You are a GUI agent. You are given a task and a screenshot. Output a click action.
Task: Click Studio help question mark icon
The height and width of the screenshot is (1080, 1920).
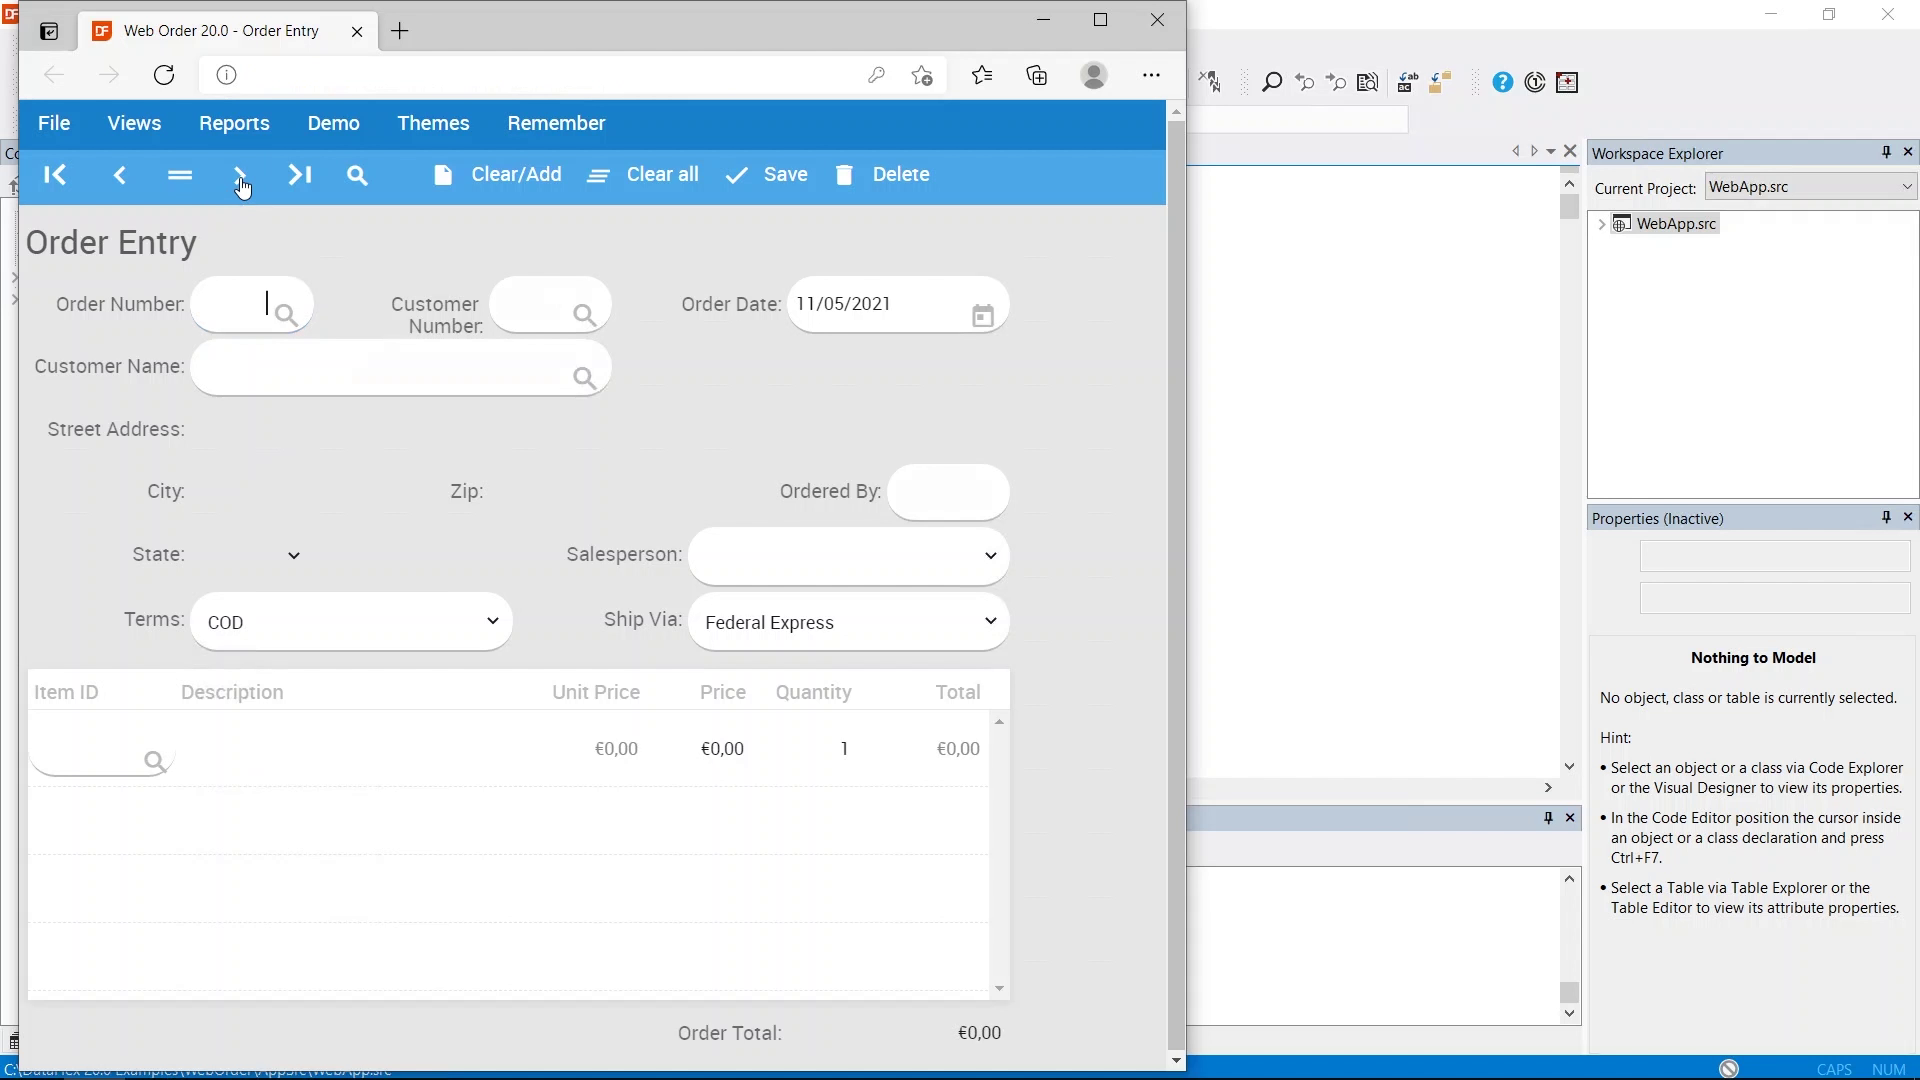pos(1502,83)
